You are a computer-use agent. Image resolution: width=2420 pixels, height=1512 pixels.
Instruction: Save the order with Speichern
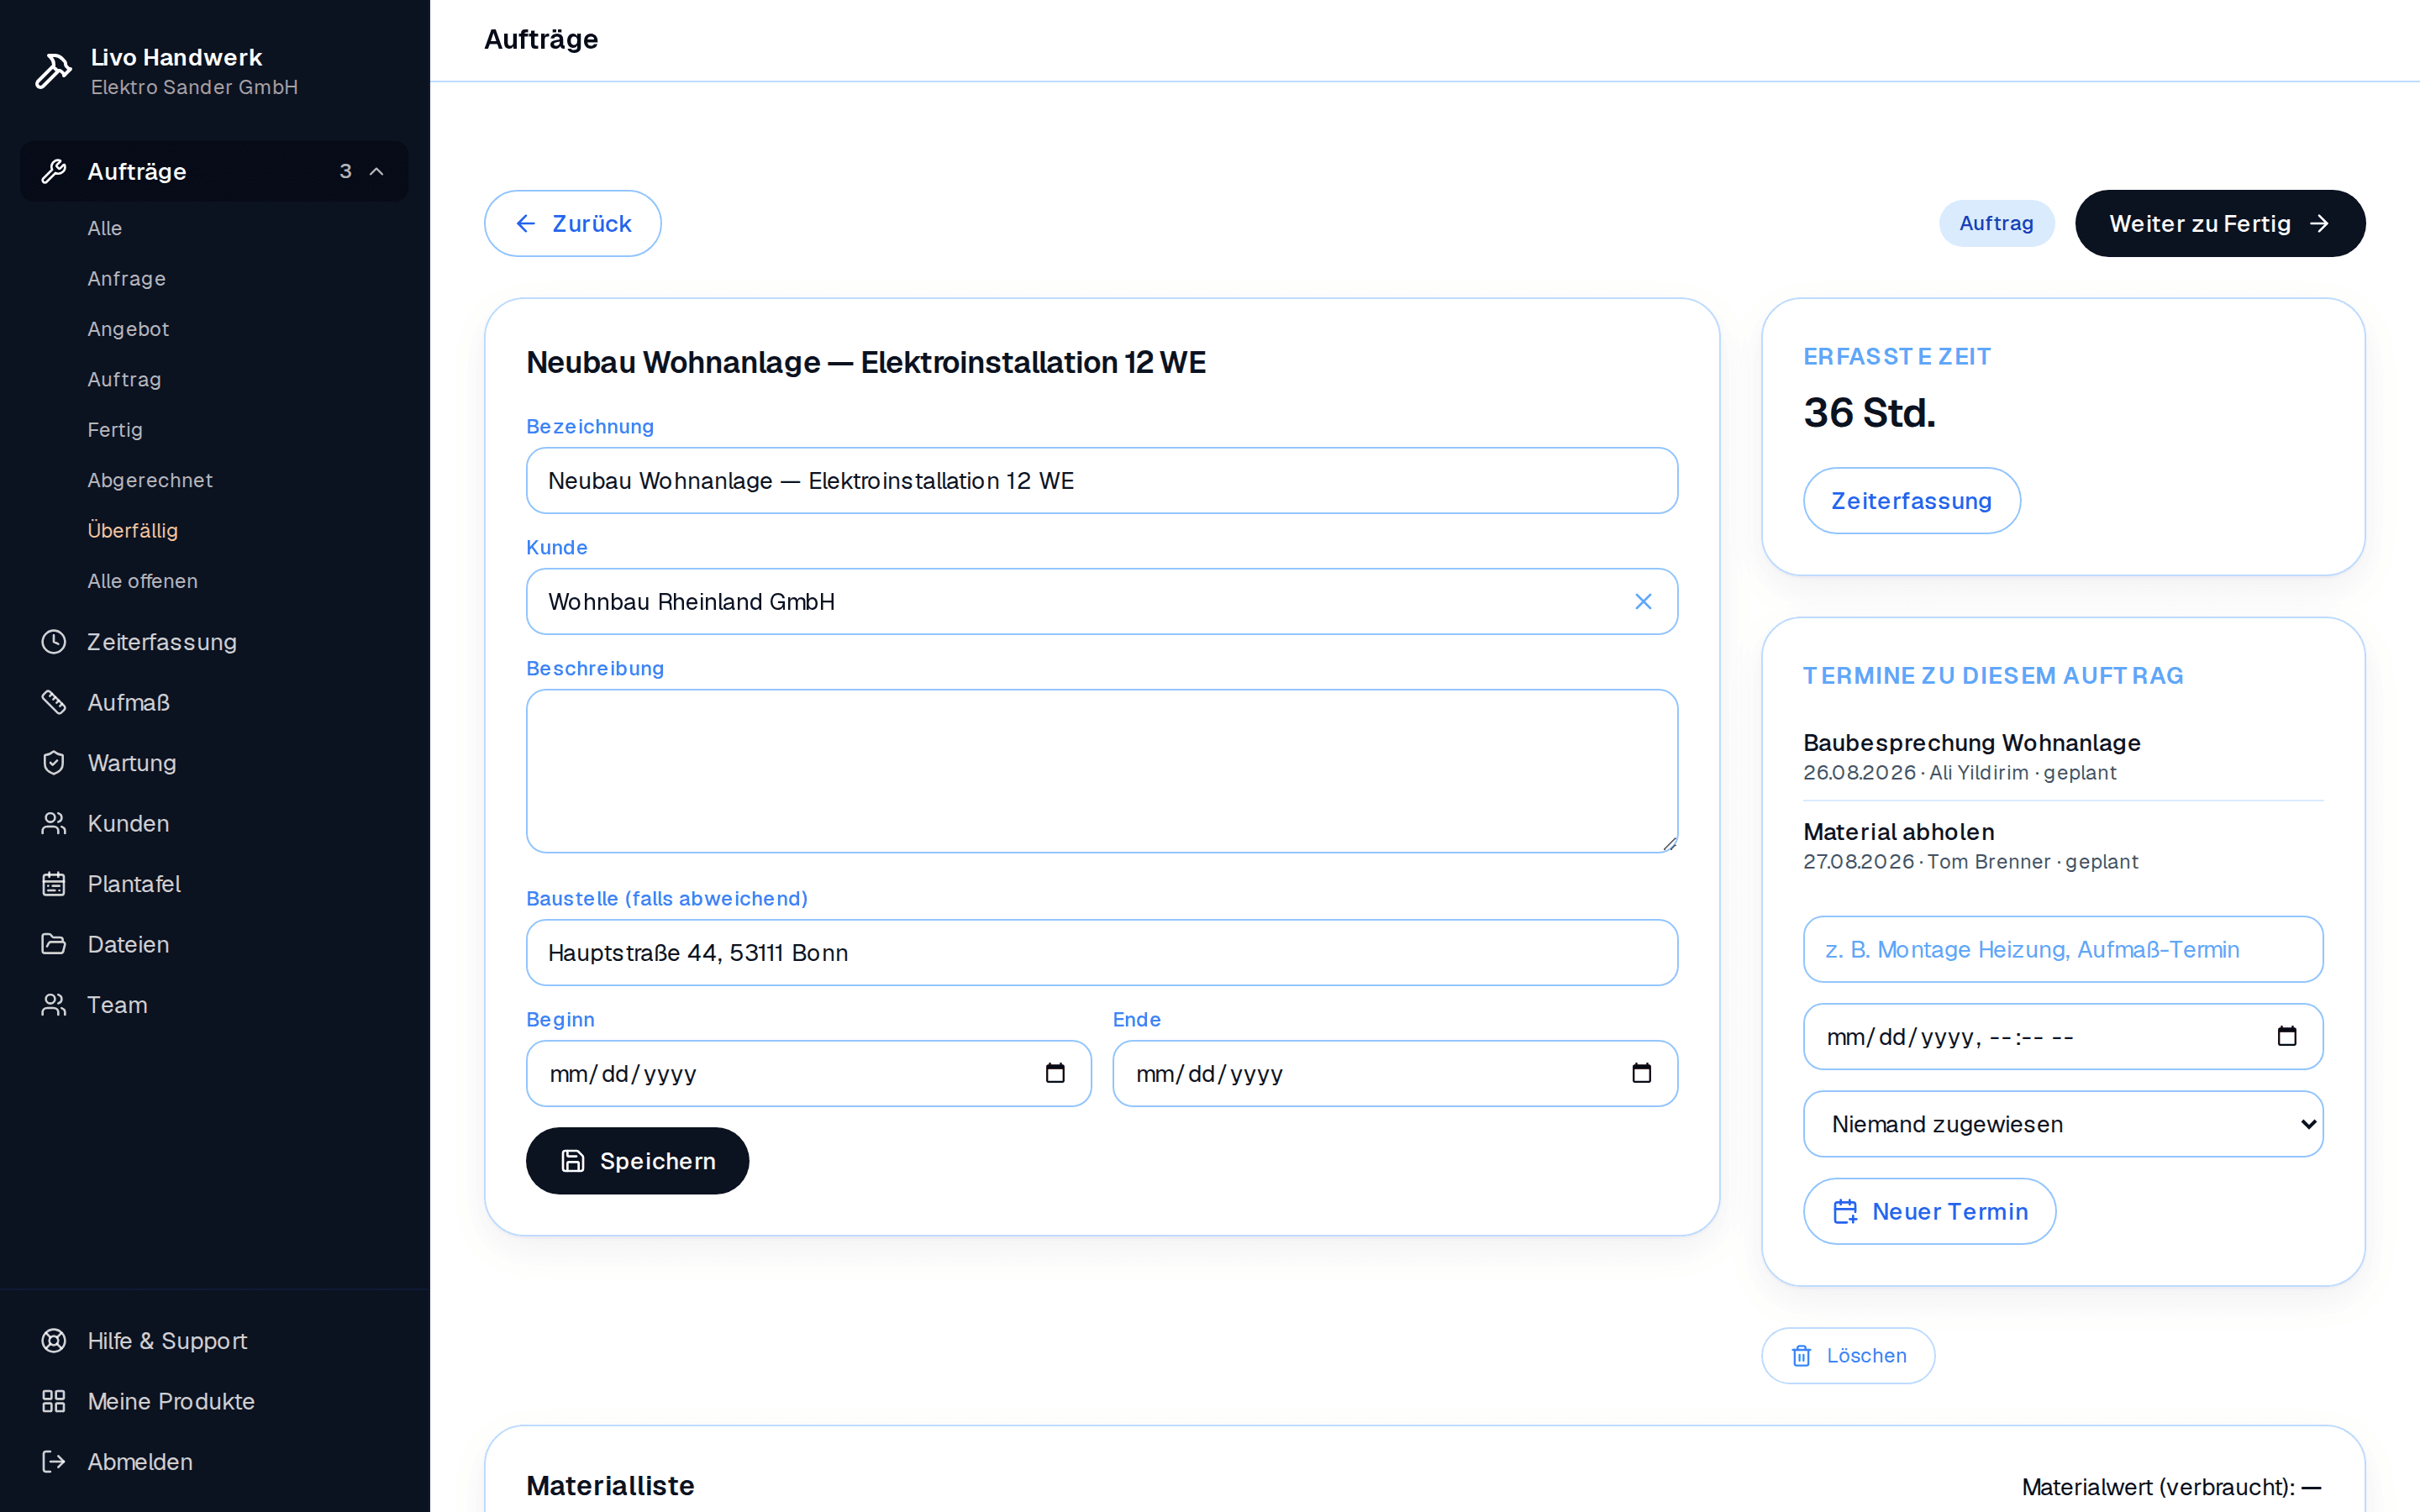point(637,1160)
